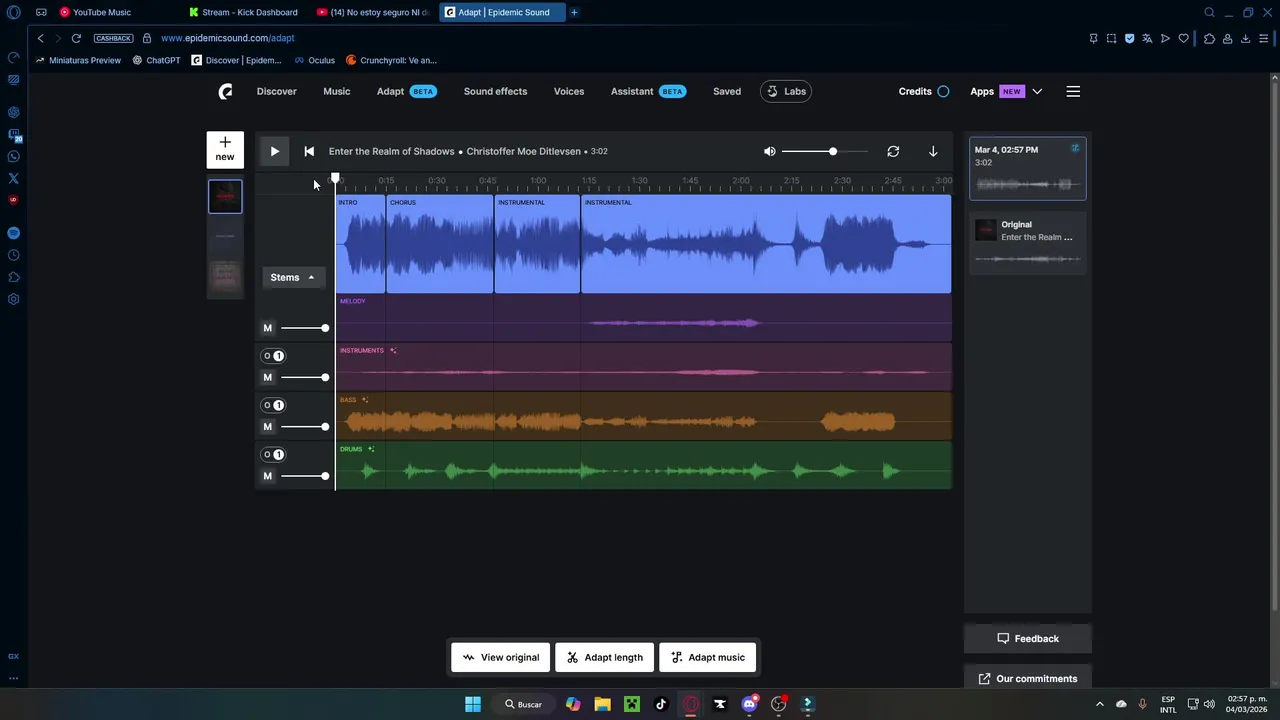Image resolution: width=1280 pixels, height=720 pixels.
Task: Click browser search tabs magnifier icon
Action: pos(1209,12)
